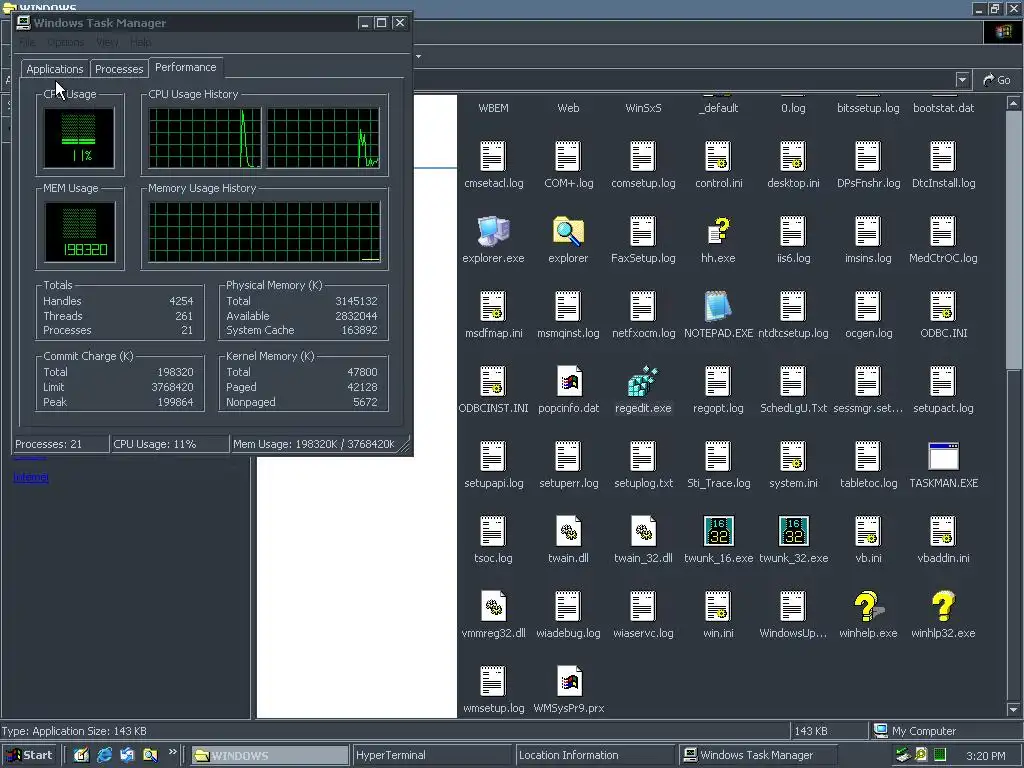The height and width of the screenshot is (768, 1024).
Task: Expand hidden quick launch icons chevron
Action: [172, 752]
